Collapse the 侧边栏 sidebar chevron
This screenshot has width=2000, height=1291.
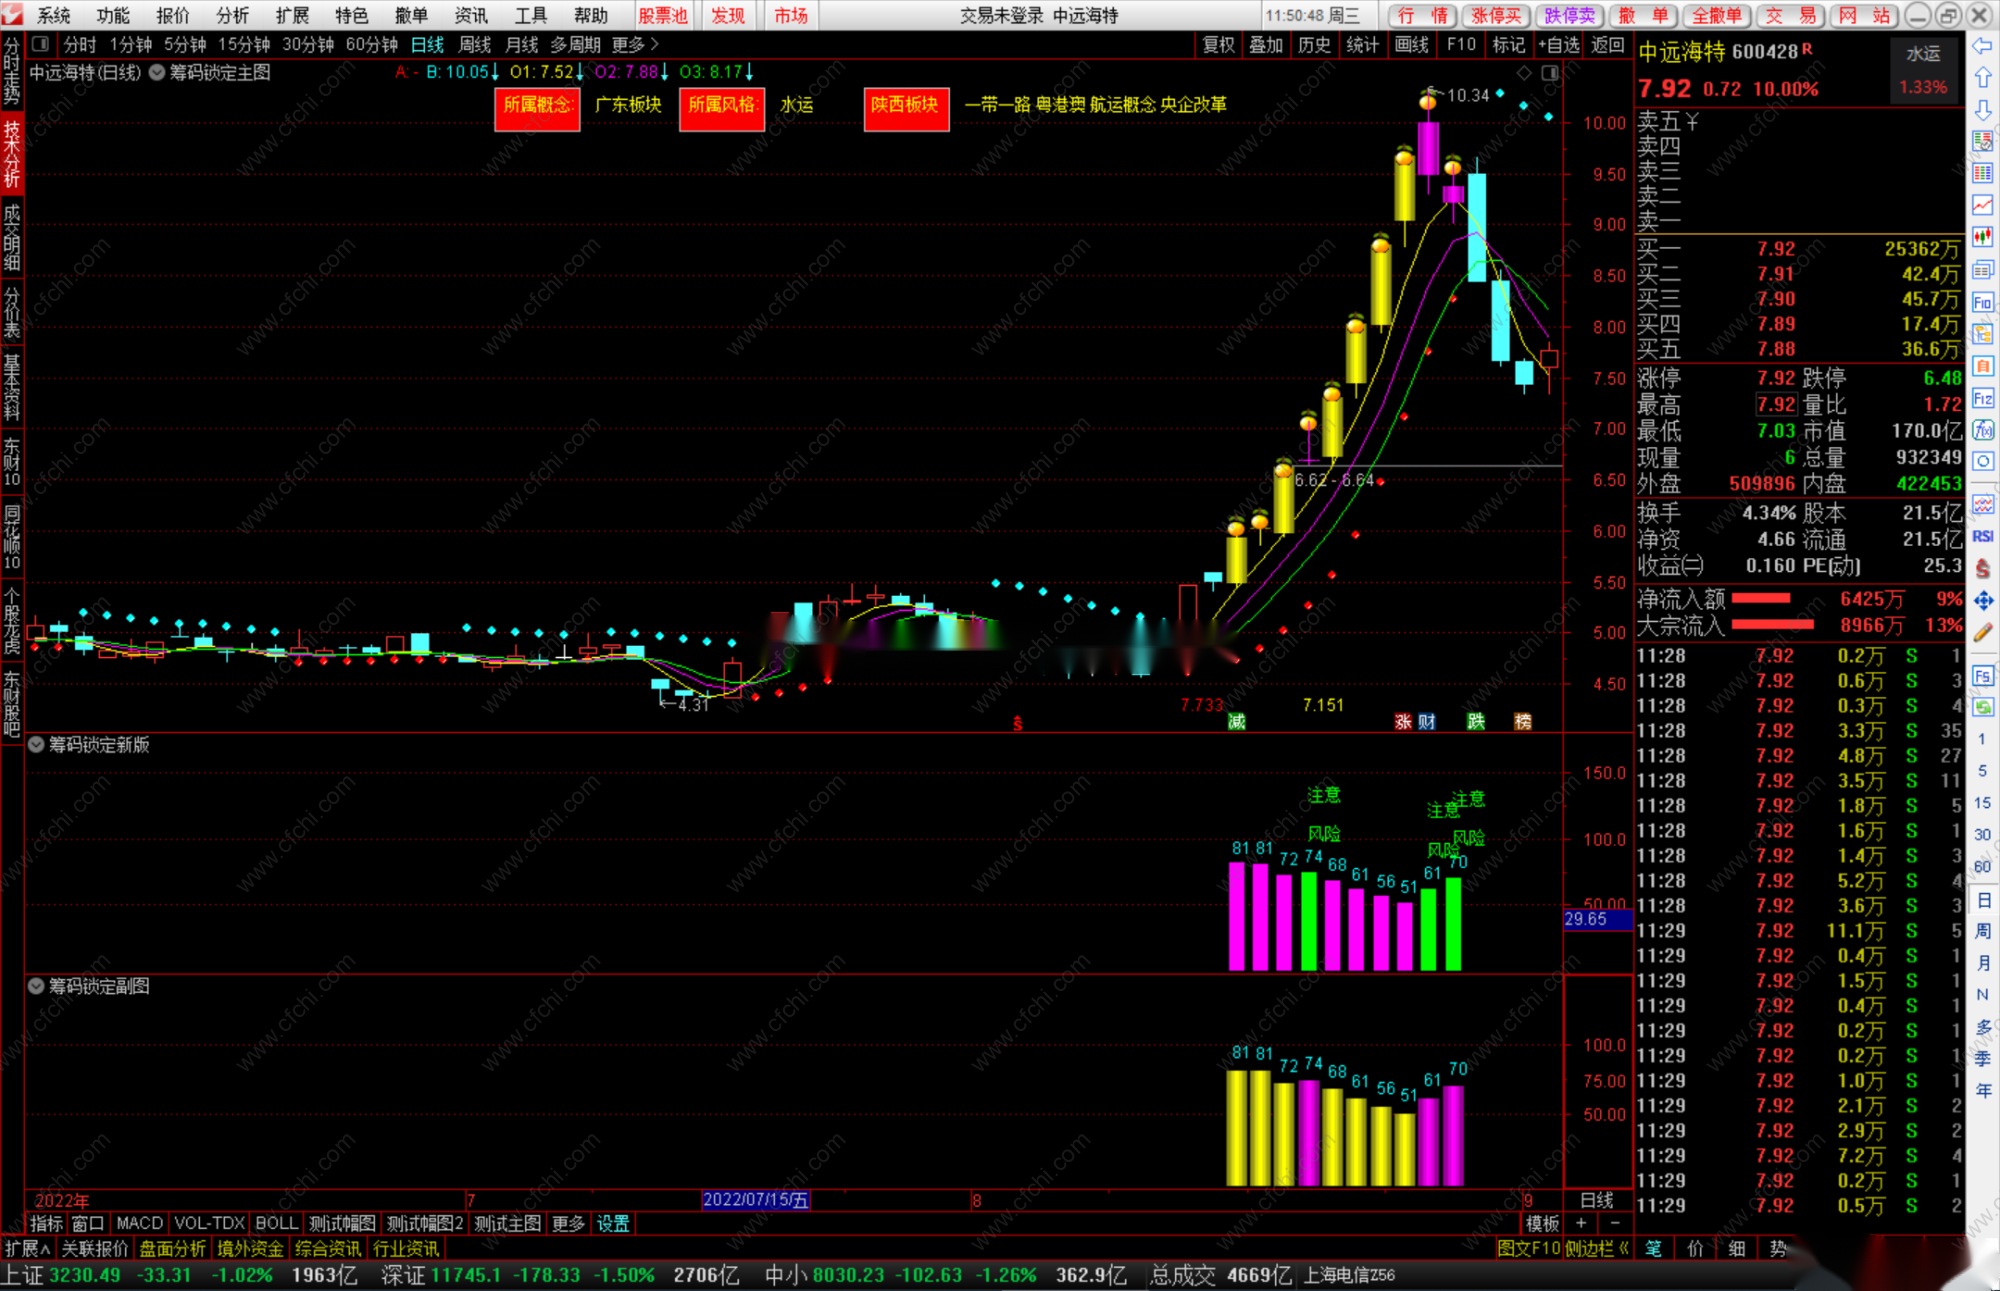1624,1248
